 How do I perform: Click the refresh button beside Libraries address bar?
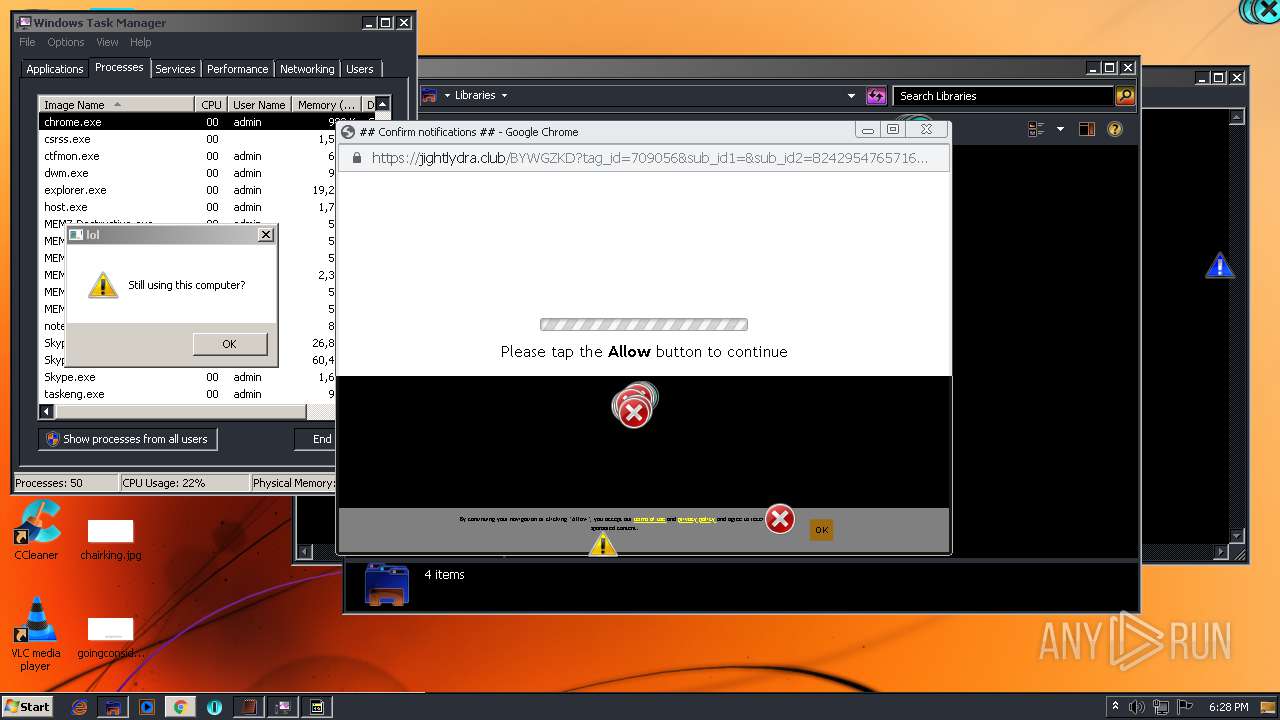(876, 96)
